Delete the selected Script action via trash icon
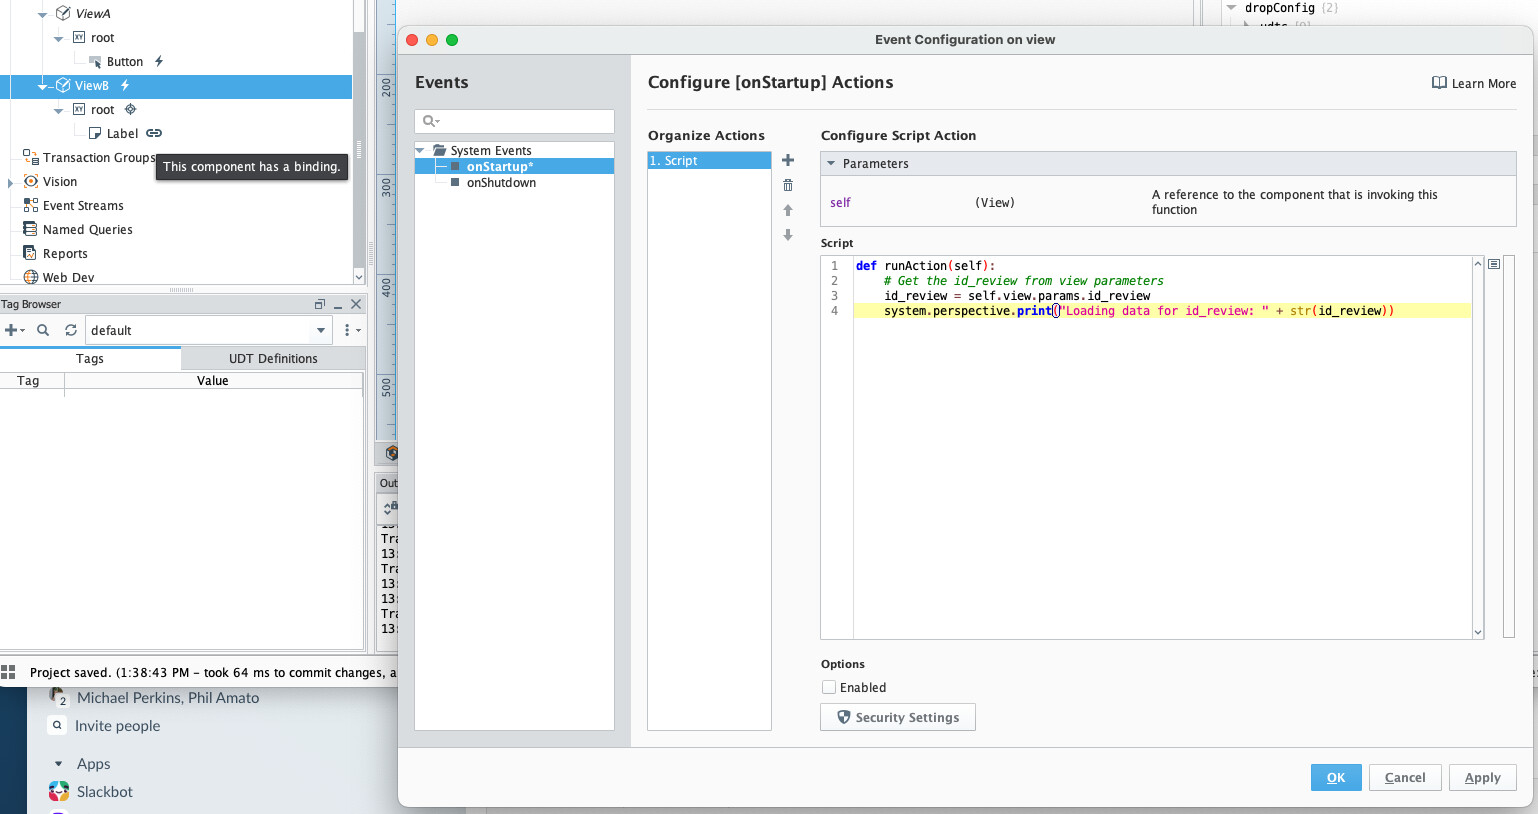 pyautogui.click(x=788, y=185)
